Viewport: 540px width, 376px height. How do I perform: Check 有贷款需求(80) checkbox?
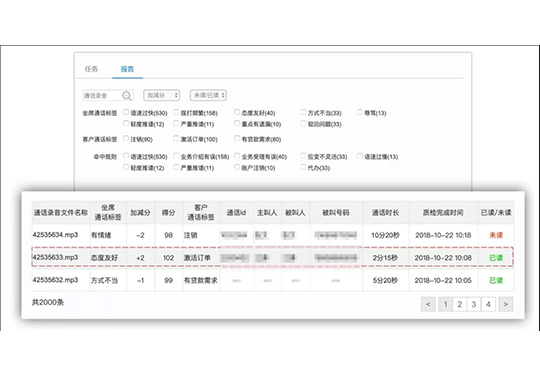(237, 138)
